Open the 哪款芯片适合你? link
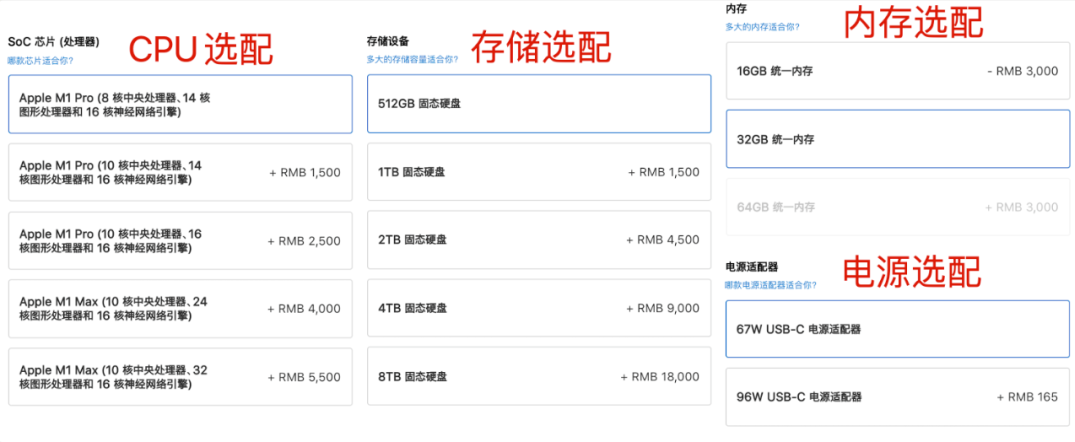 click(40, 60)
